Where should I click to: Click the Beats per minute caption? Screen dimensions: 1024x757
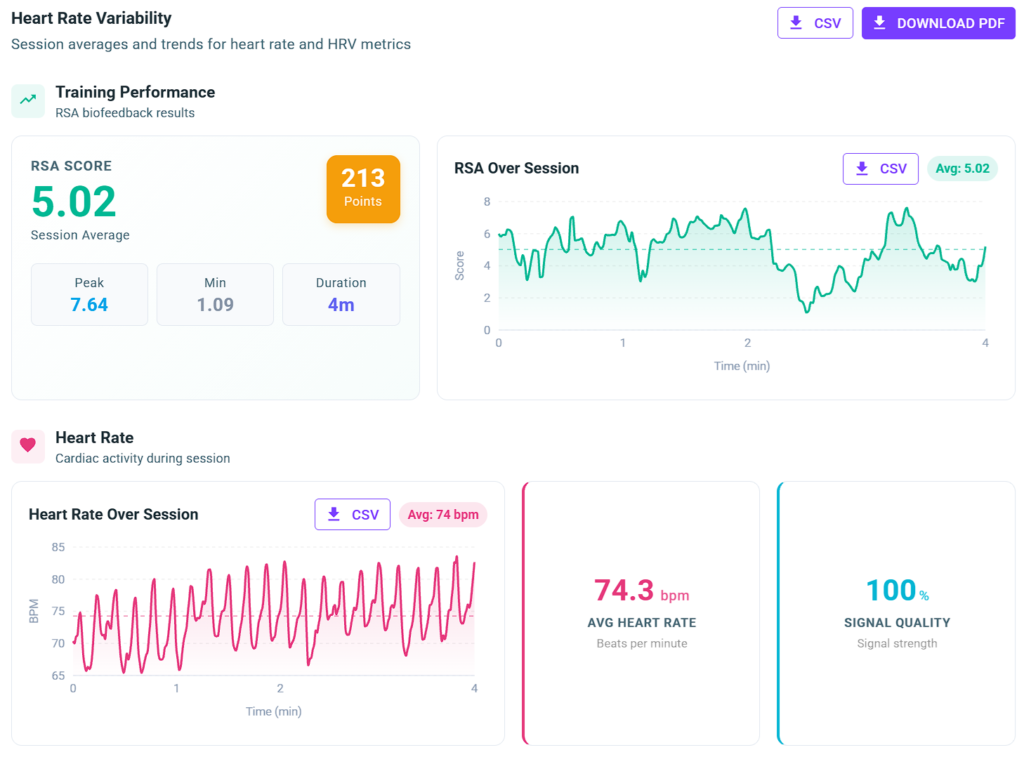[641, 643]
